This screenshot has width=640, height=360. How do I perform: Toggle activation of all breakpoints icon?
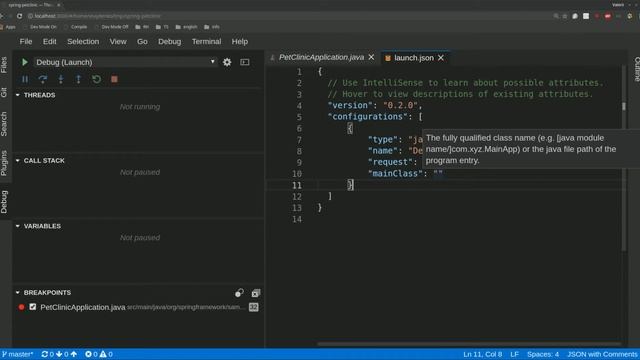point(239,293)
